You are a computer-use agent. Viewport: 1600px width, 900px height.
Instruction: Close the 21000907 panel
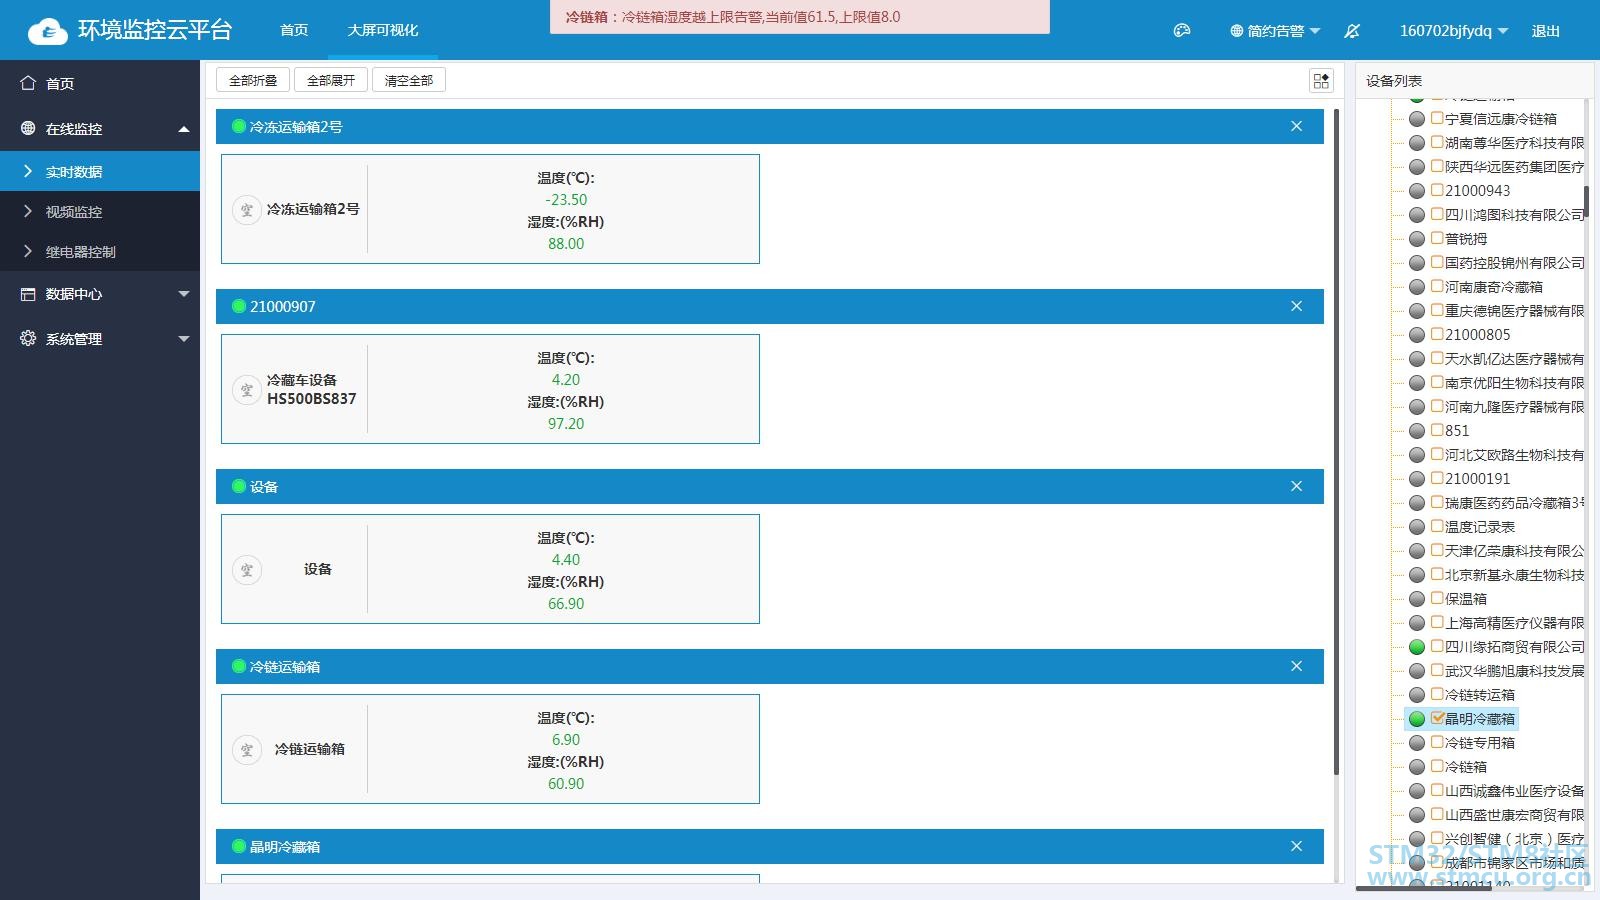tap(1296, 306)
